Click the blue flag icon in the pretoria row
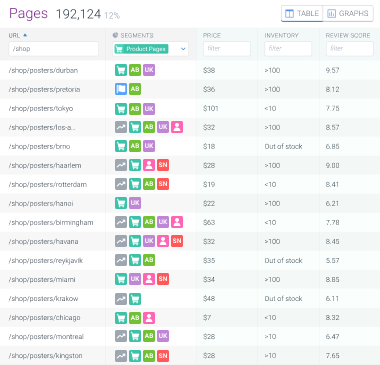This screenshot has height=365, width=380. click(121, 89)
